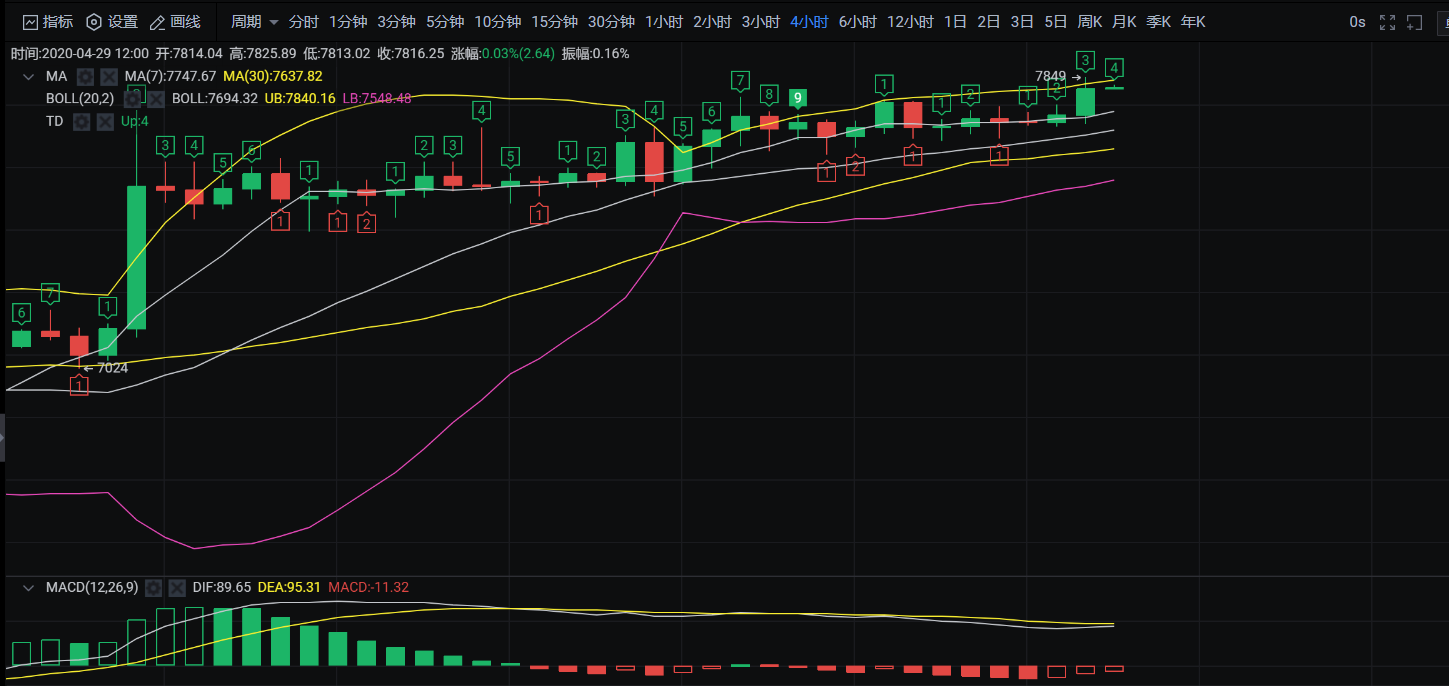The image size is (1449, 686).
Task: Click the DEA:95.31 value
Action: coord(289,587)
